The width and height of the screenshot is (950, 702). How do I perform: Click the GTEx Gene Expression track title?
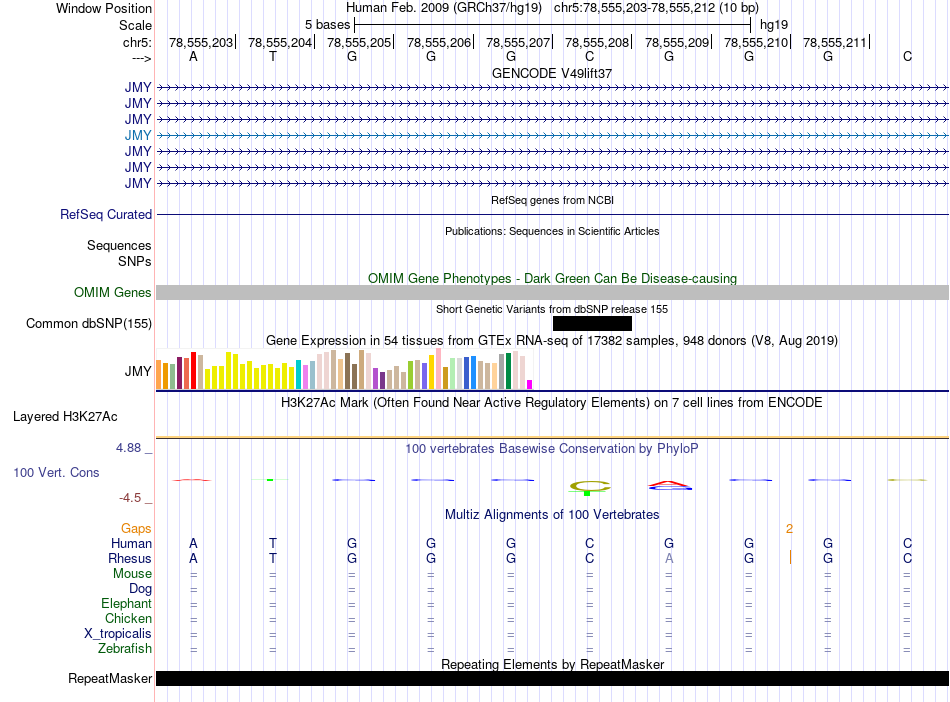552,340
